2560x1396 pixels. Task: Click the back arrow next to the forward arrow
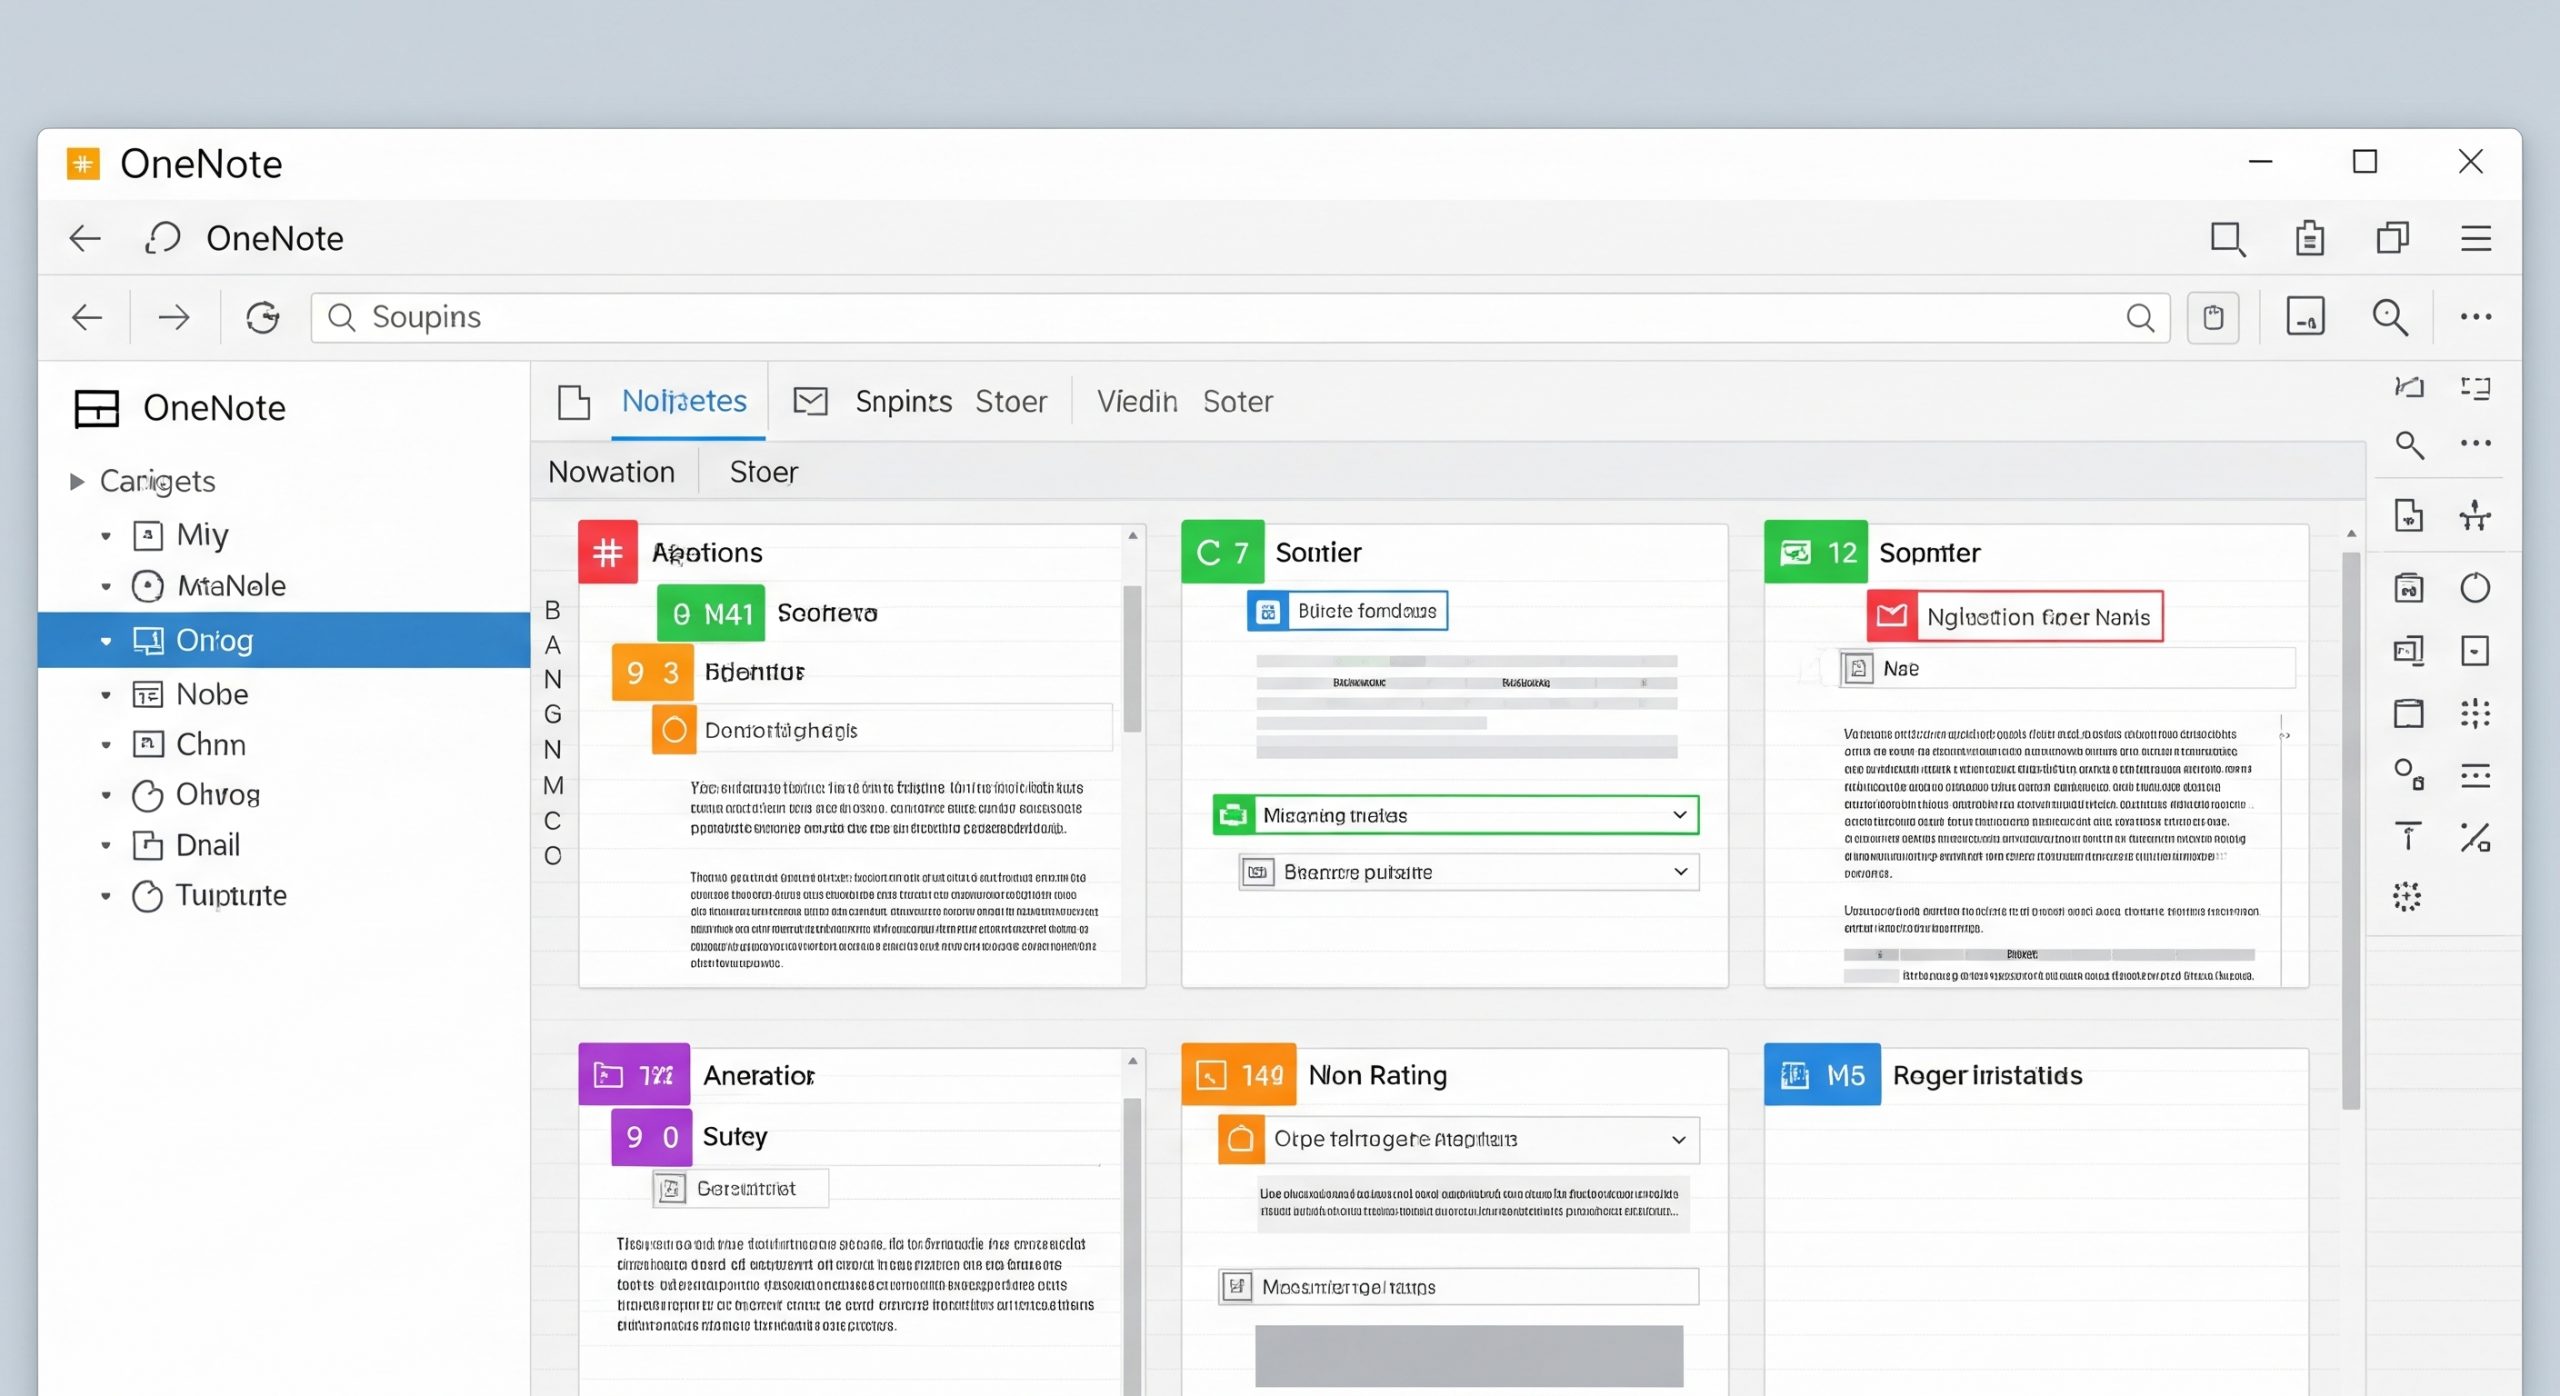(x=87, y=317)
